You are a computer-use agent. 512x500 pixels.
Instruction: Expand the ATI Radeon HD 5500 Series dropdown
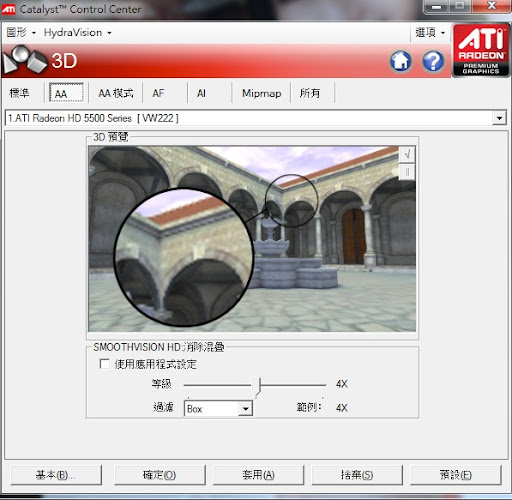pos(499,118)
